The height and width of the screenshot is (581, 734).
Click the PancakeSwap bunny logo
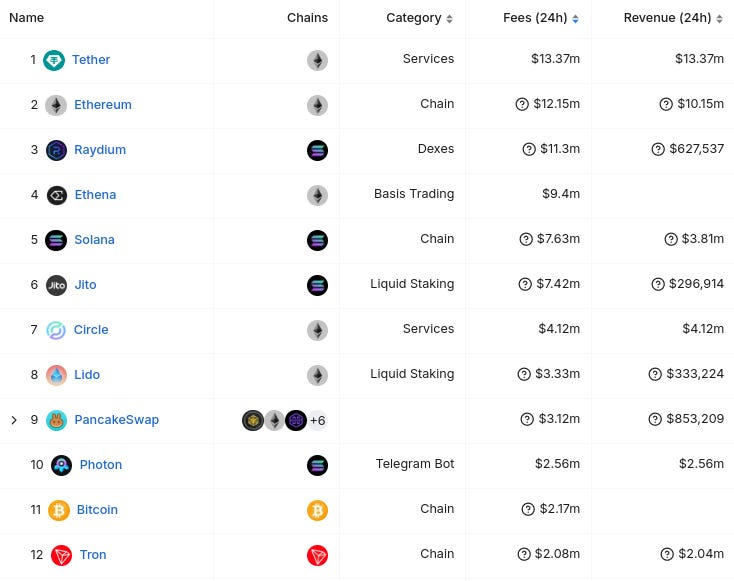tap(56, 420)
